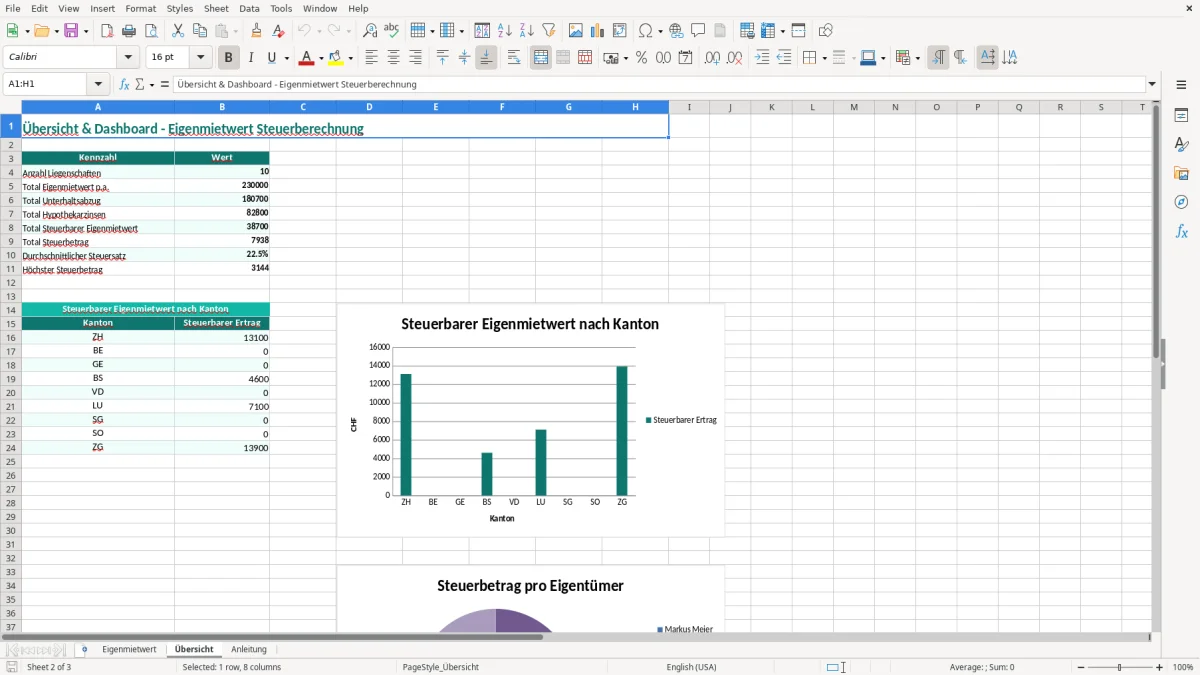Open the Data menu
The width and height of the screenshot is (1200, 675).
point(249,9)
